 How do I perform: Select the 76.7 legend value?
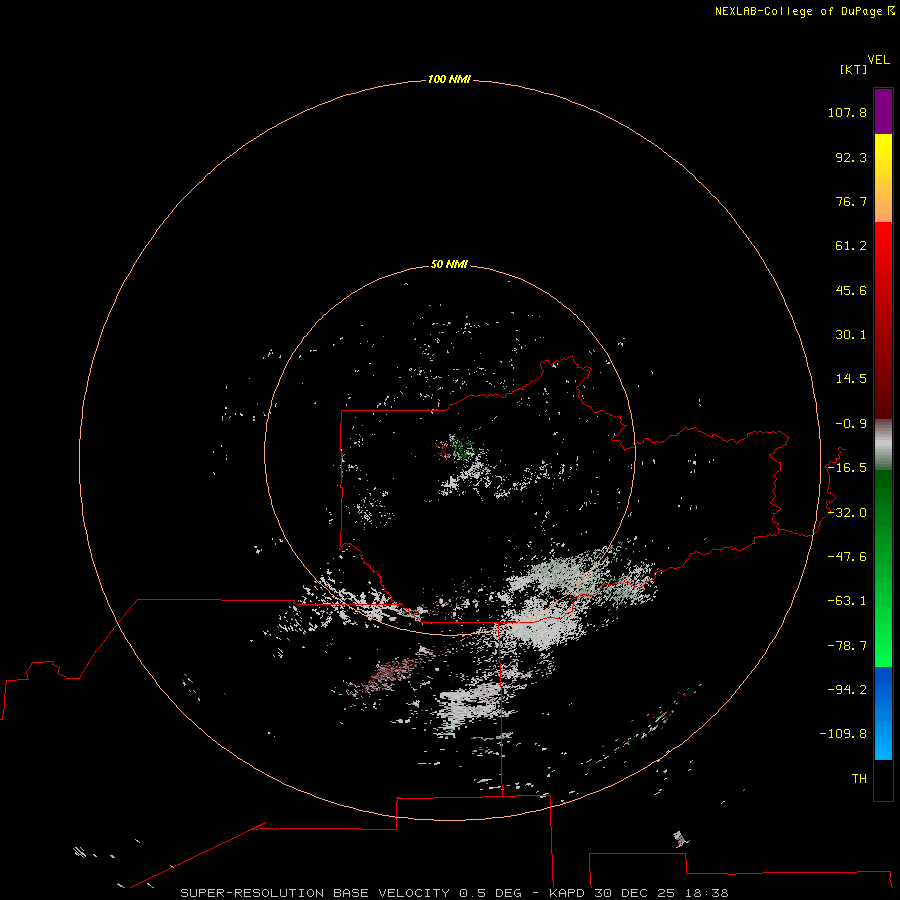click(851, 201)
